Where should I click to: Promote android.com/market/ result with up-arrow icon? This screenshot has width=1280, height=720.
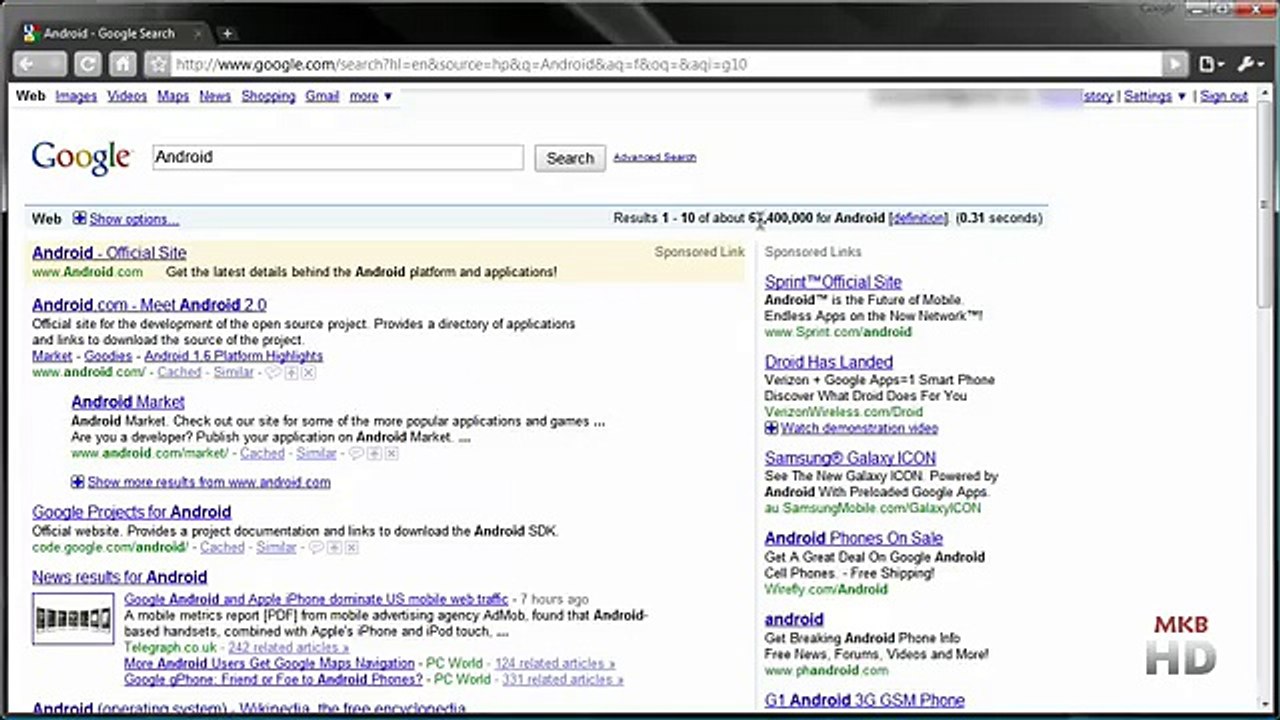coord(374,453)
